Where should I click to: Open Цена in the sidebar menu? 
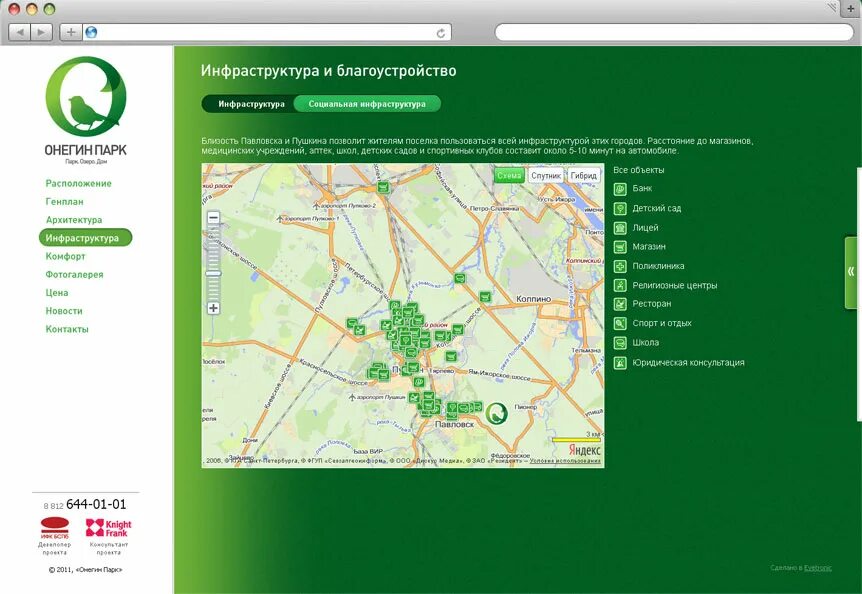click(57, 292)
